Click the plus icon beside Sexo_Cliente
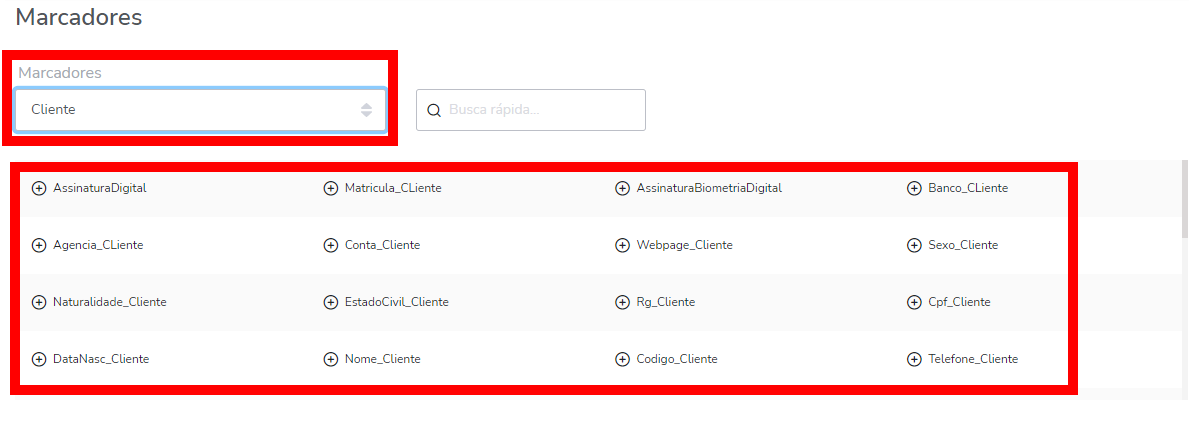 [x=914, y=245]
